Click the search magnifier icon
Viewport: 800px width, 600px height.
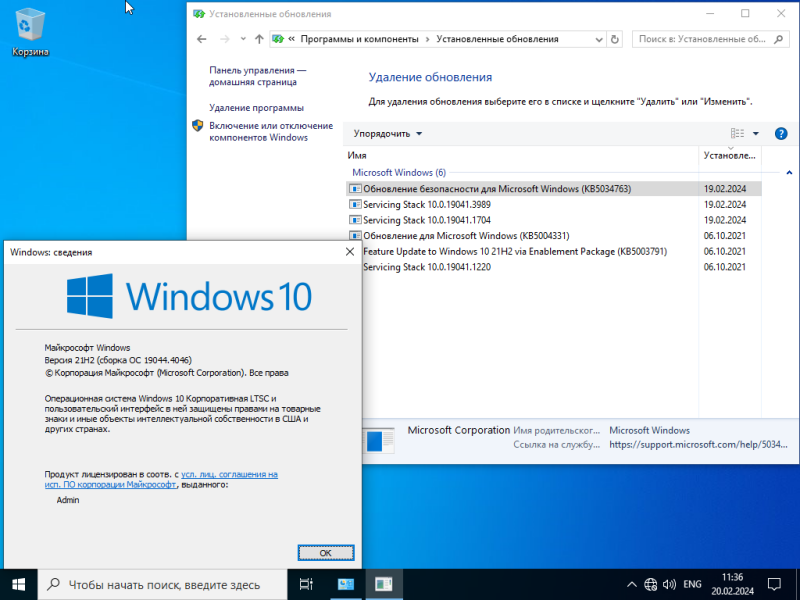coord(778,39)
